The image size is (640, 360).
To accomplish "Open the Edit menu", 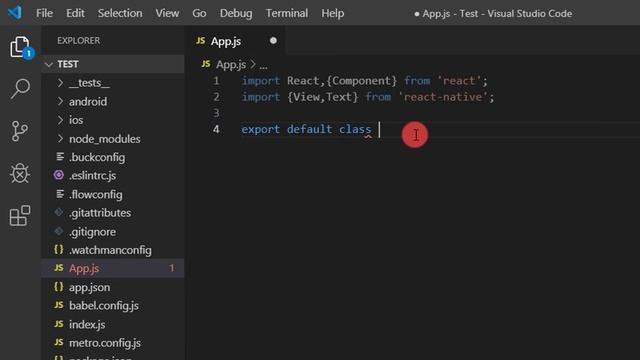I will tap(75, 13).
